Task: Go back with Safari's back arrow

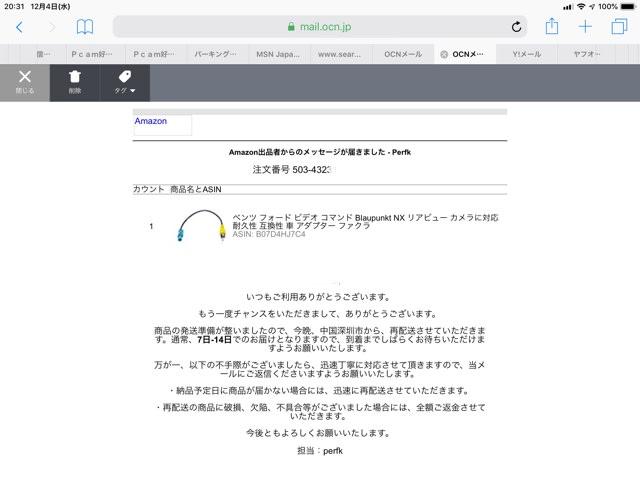Action: 19,27
